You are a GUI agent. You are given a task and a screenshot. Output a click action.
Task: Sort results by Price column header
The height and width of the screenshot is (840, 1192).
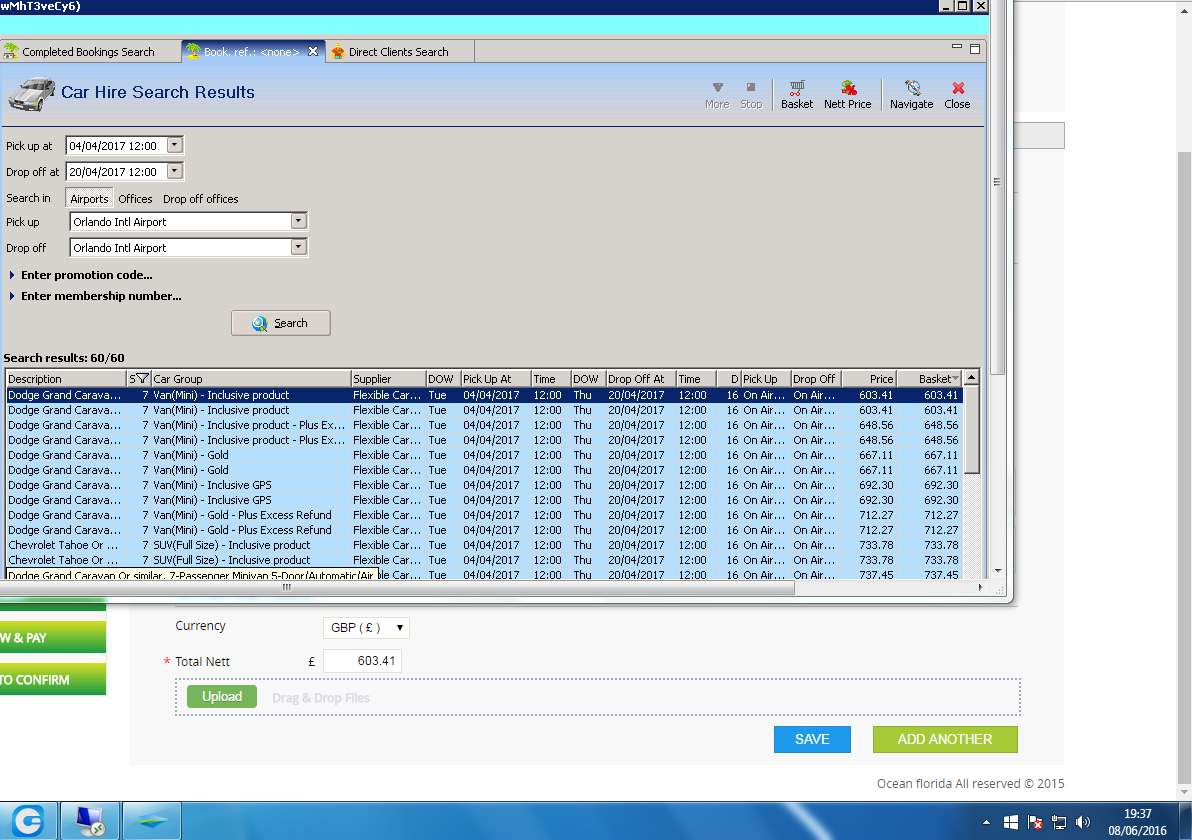point(869,379)
